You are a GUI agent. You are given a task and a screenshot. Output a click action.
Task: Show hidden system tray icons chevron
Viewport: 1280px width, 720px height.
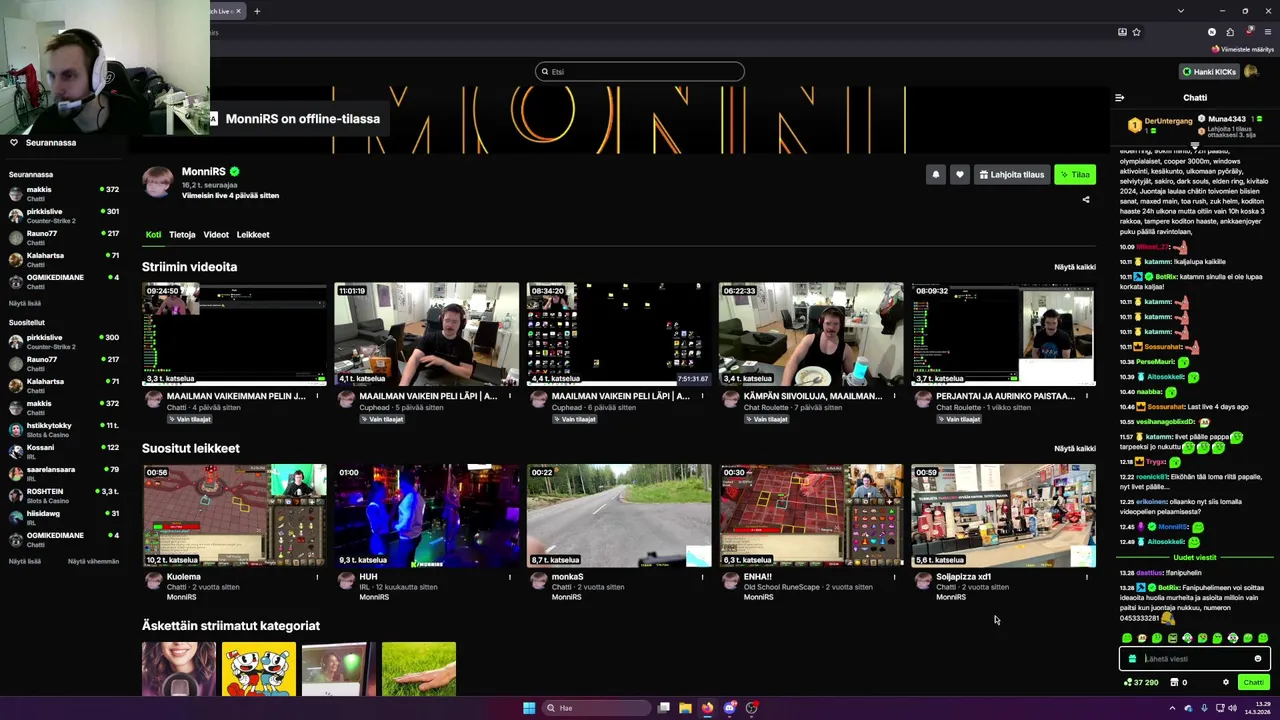1173,708
